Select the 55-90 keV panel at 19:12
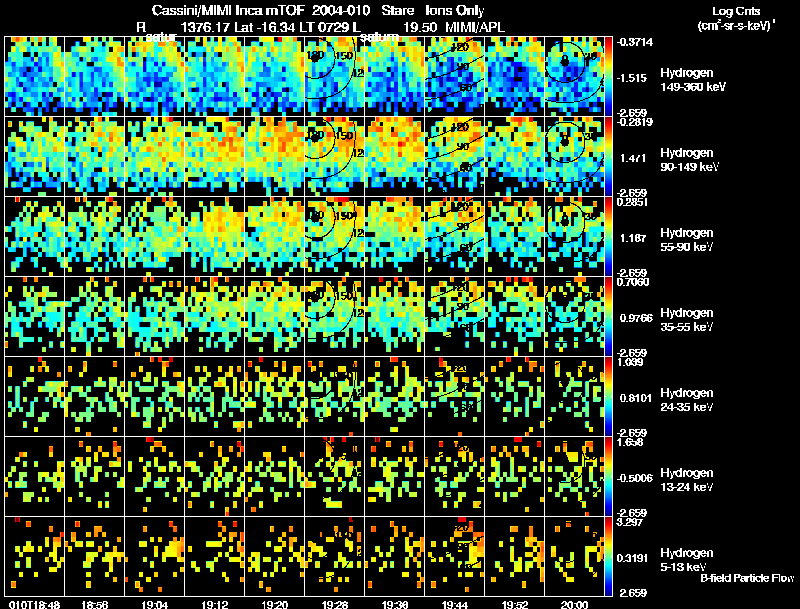 215,237
